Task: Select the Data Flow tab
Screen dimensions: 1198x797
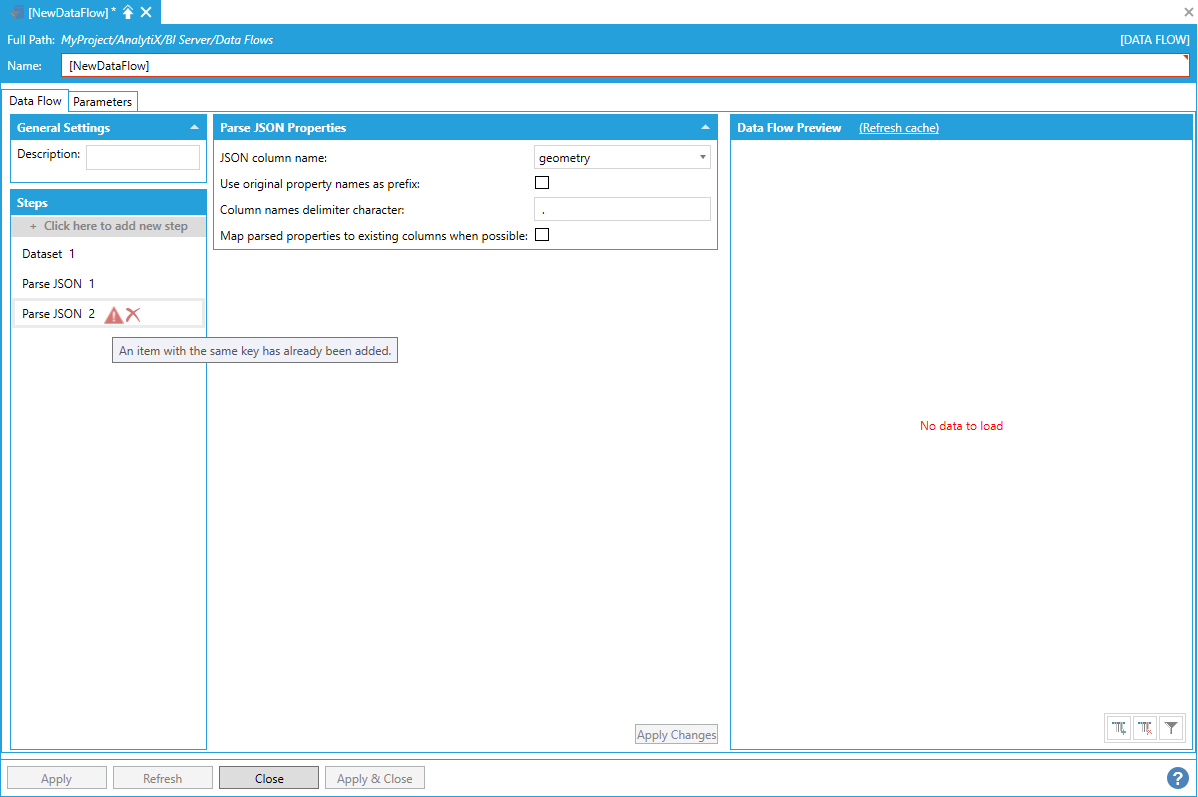Action: click(x=35, y=101)
